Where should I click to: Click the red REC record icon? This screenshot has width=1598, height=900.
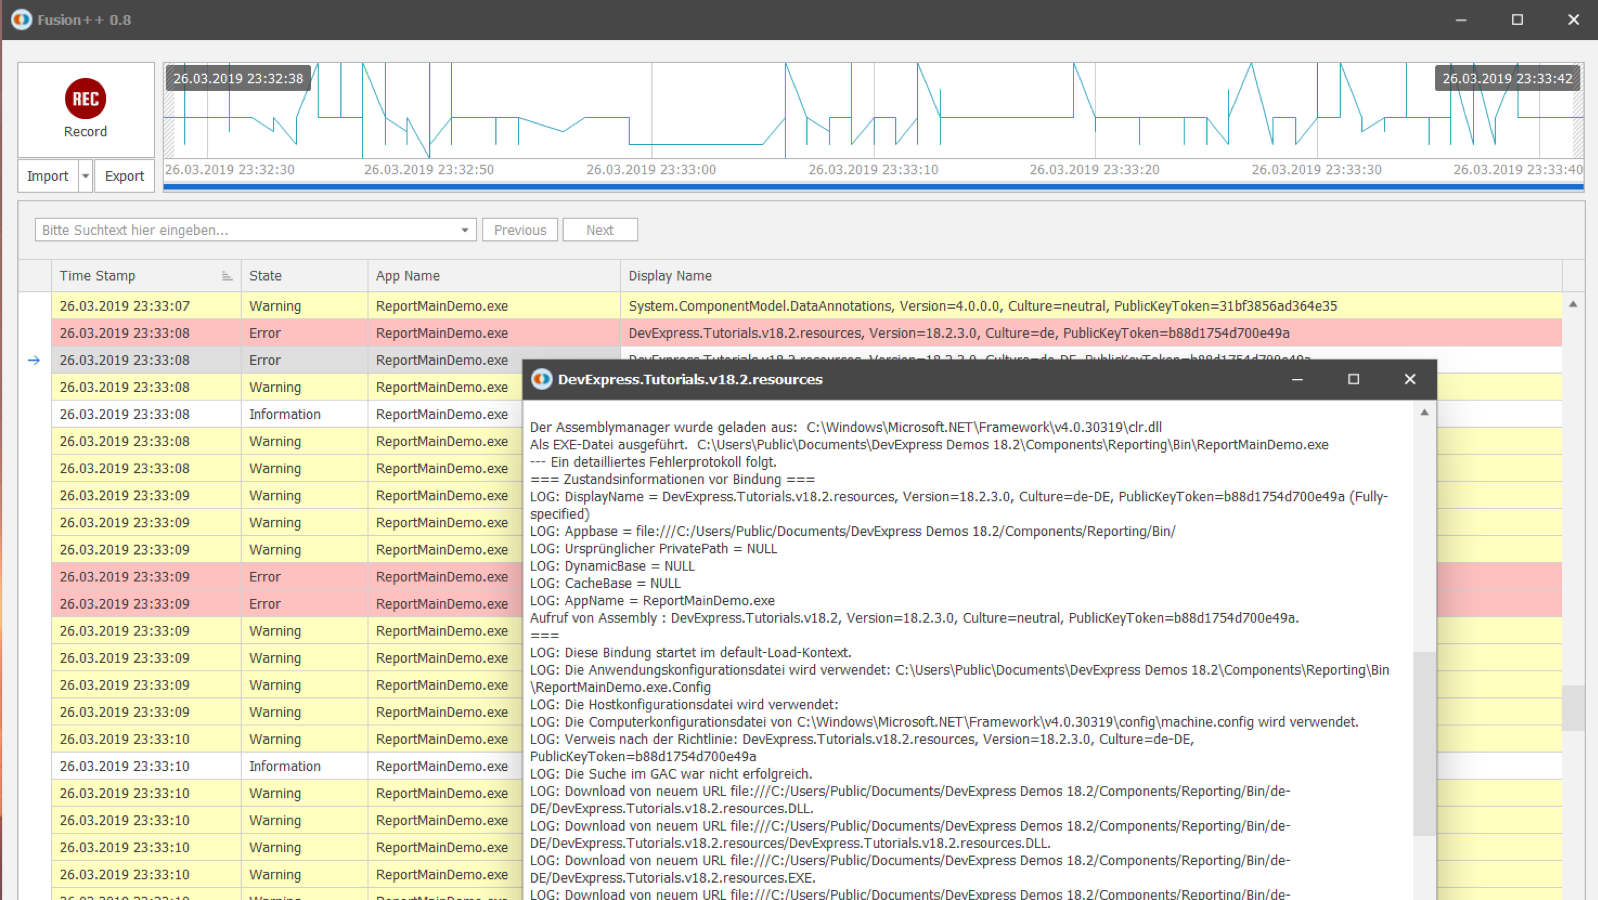click(85, 99)
